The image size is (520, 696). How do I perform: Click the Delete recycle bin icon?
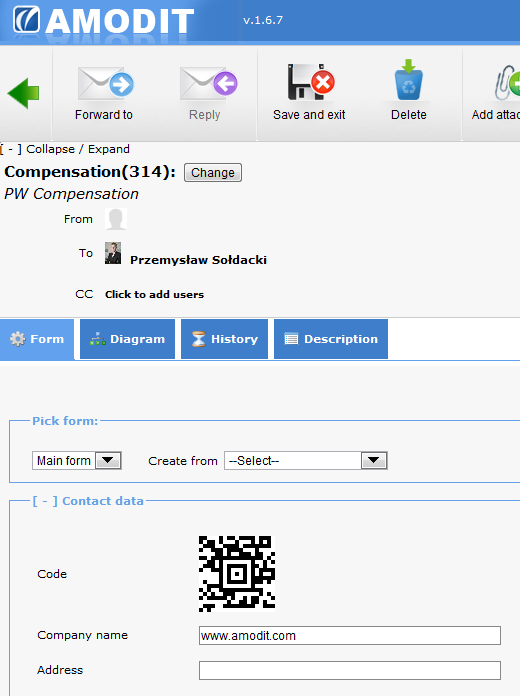[x=409, y=80]
